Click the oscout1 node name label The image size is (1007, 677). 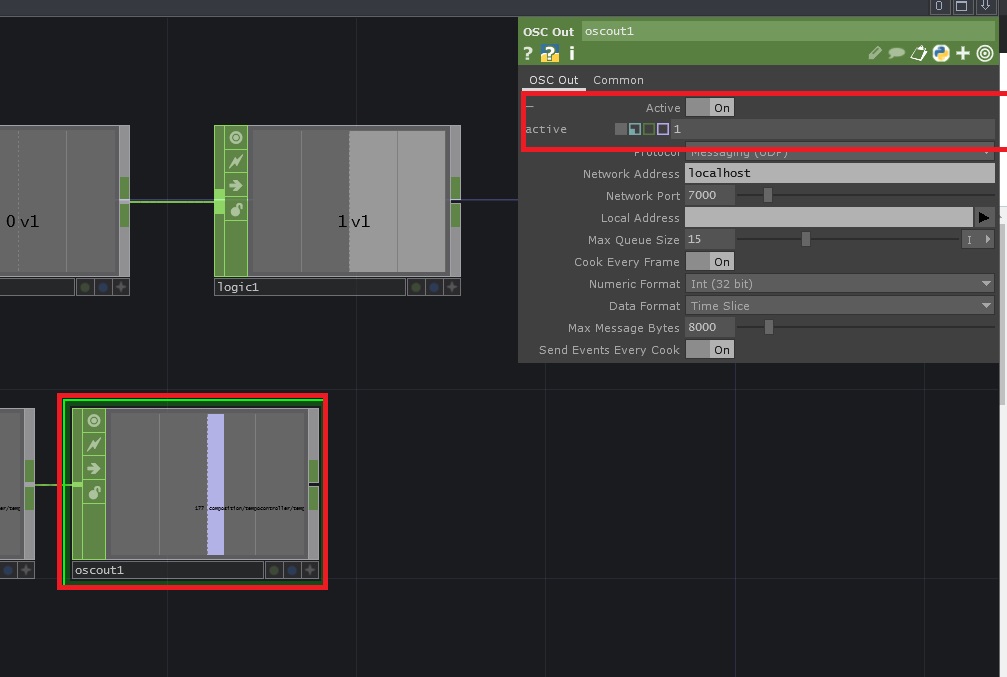coord(168,570)
